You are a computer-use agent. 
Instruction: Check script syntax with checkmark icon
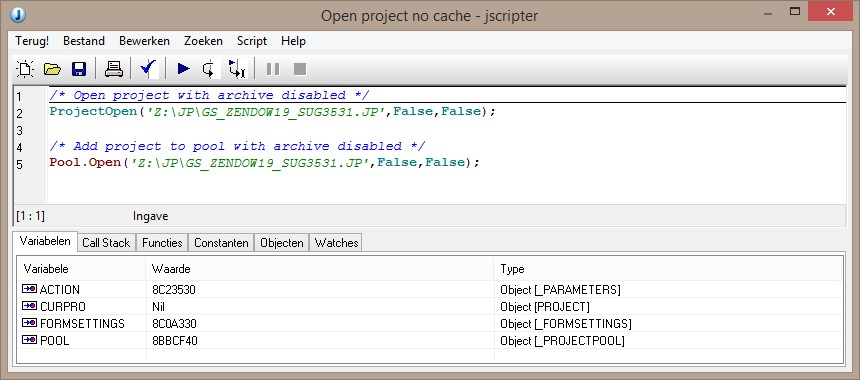click(x=148, y=69)
